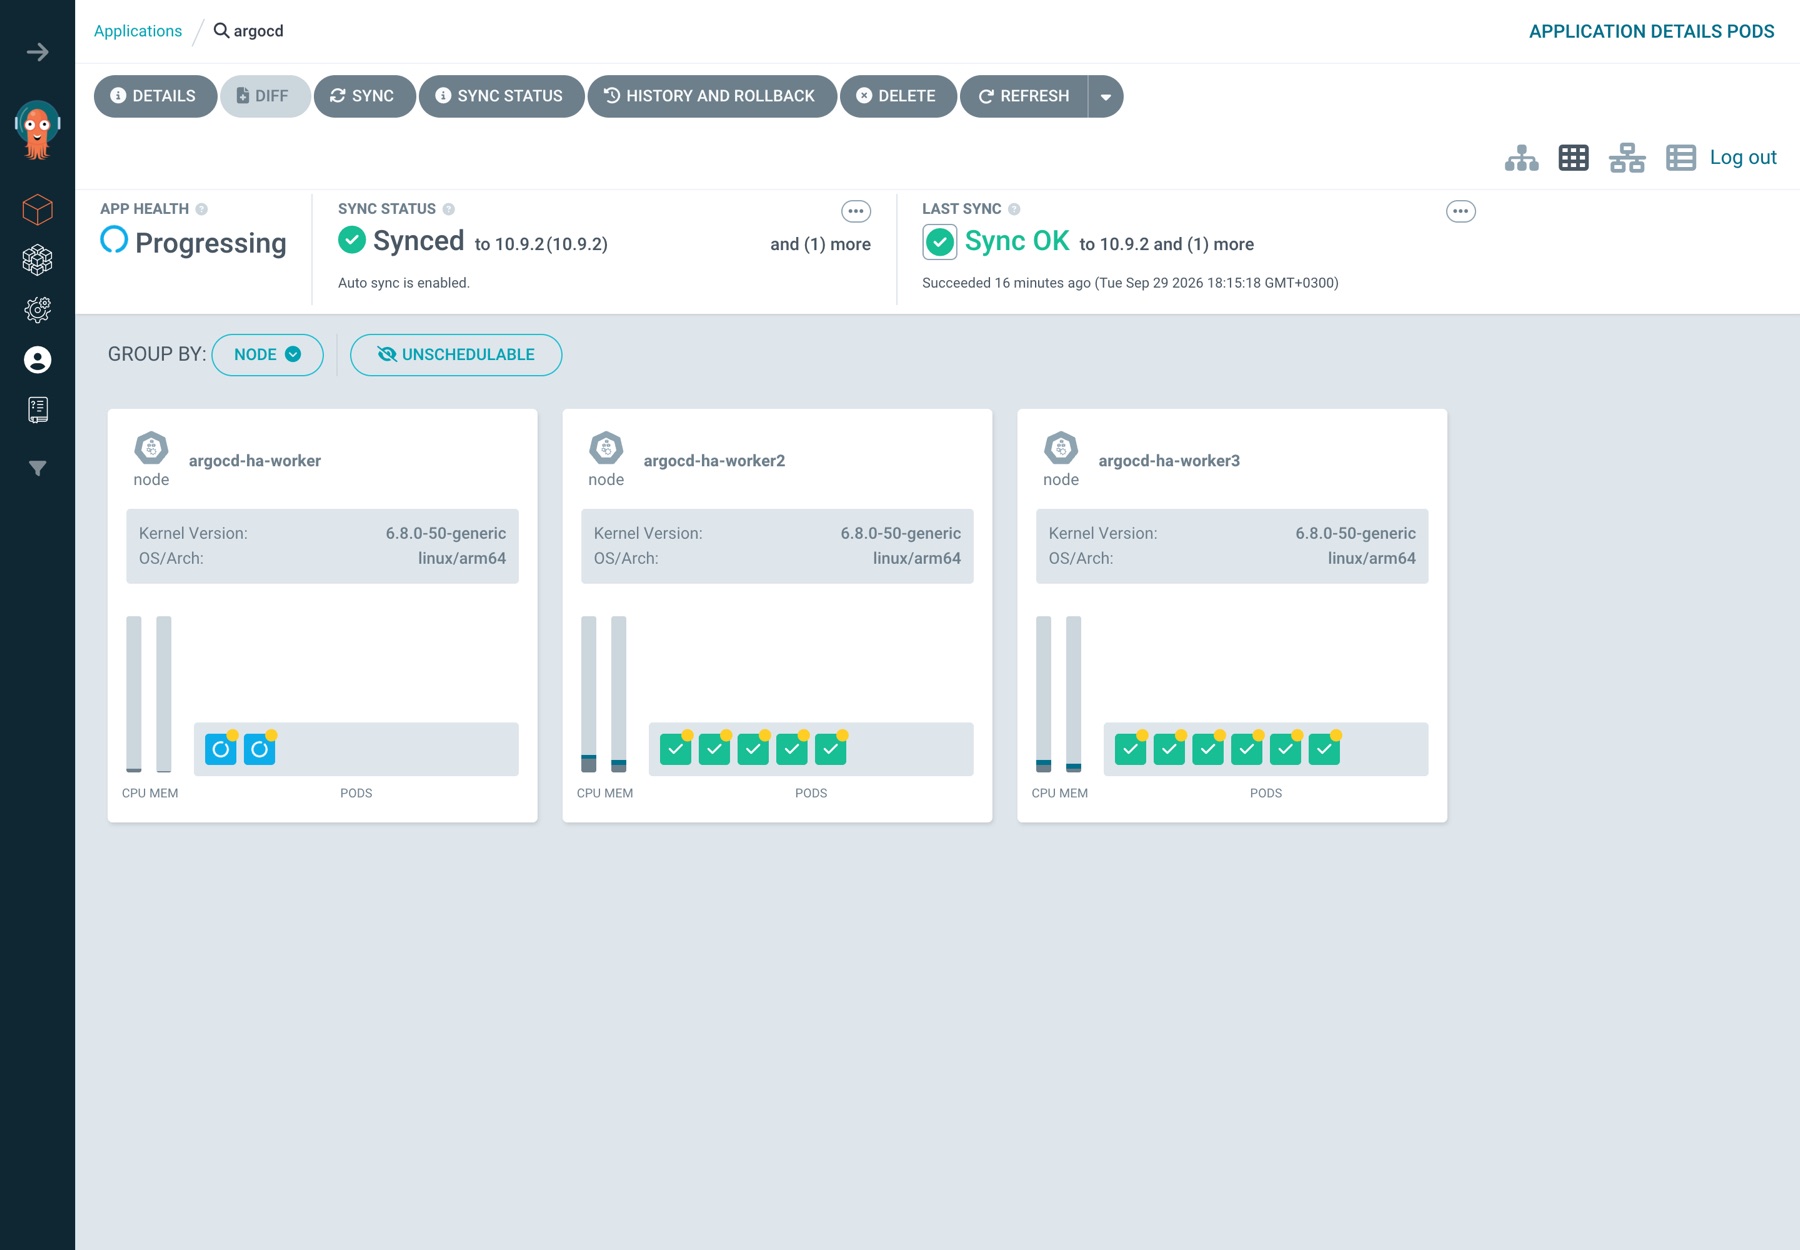The height and width of the screenshot is (1250, 1800).
Task: Click the argocd-ha-worker2 node name
Action: tap(714, 461)
